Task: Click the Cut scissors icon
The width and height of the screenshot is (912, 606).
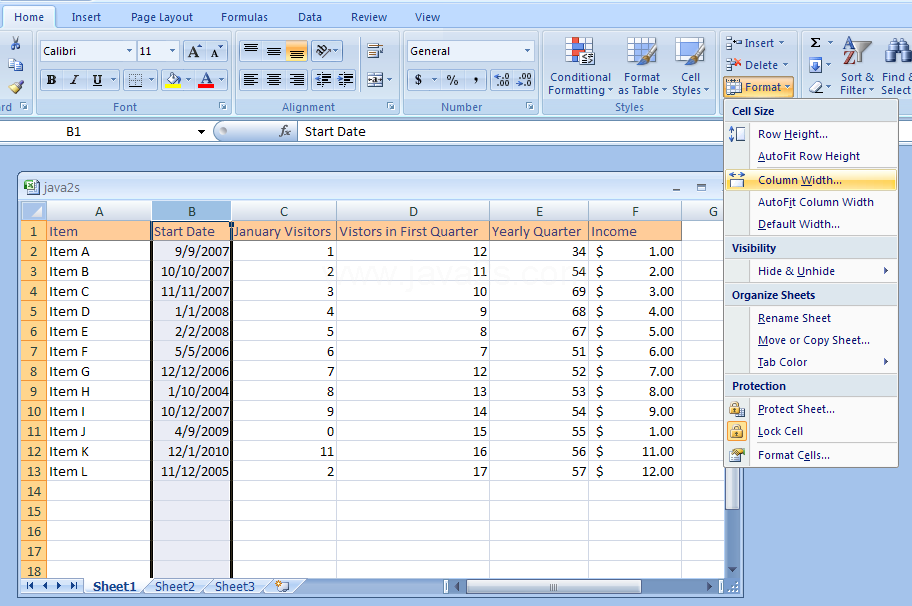Action: 16,43
